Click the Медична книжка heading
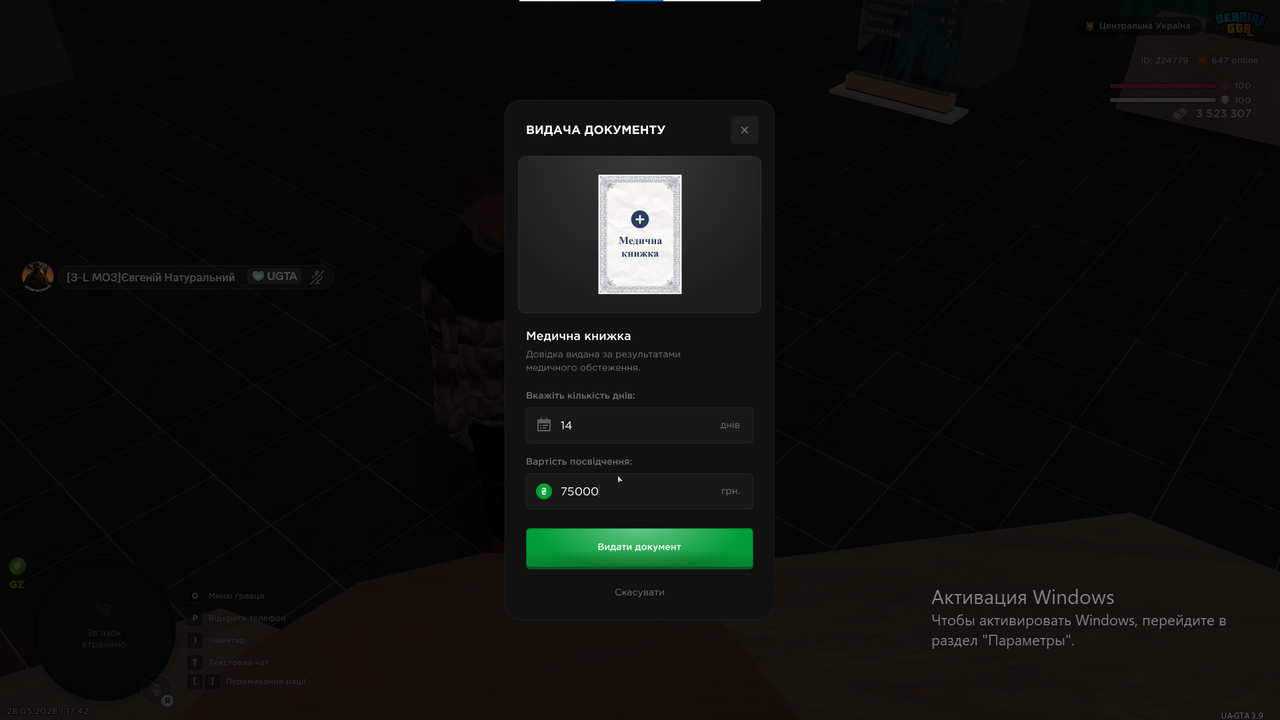 tap(578, 336)
